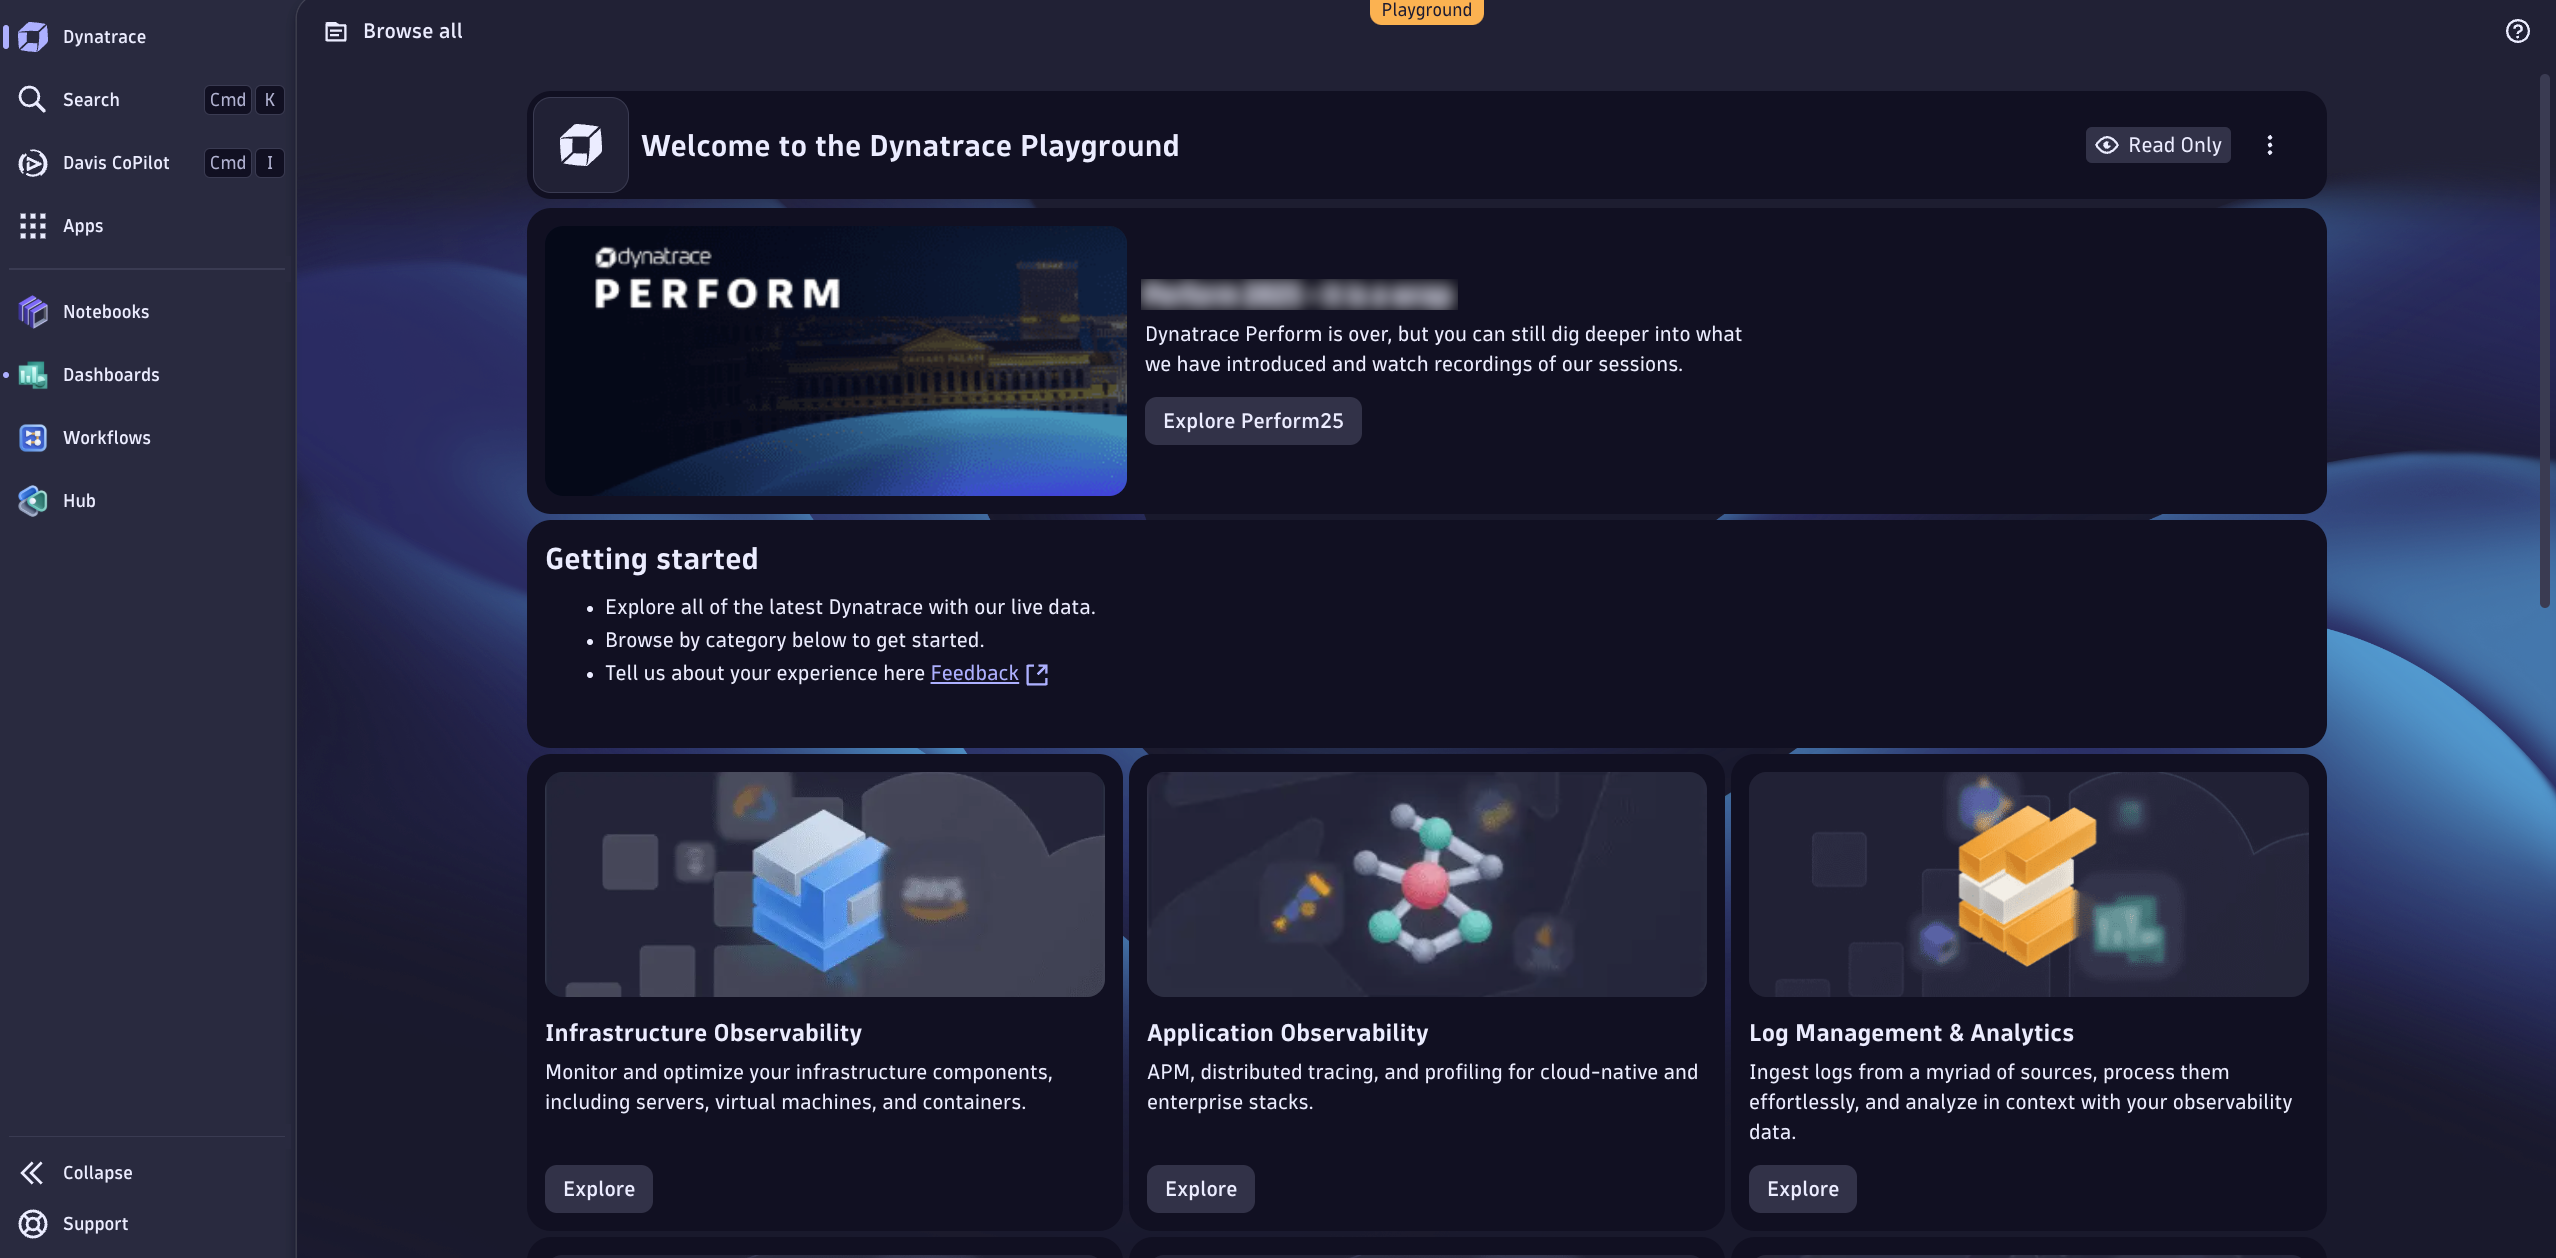Open Dashboards app icon
The width and height of the screenshot is (2556, 1258).
tap(32, 375)
